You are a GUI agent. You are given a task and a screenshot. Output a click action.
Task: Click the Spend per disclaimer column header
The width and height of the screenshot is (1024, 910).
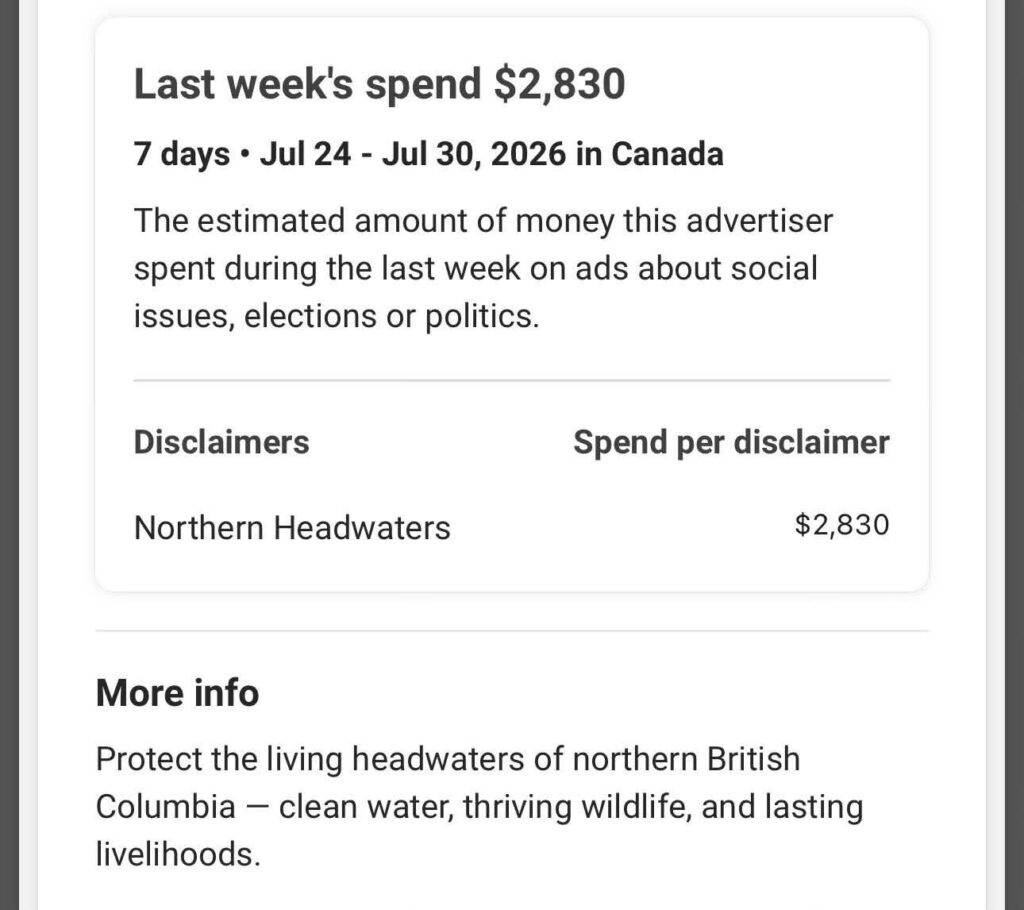(731, 443)
